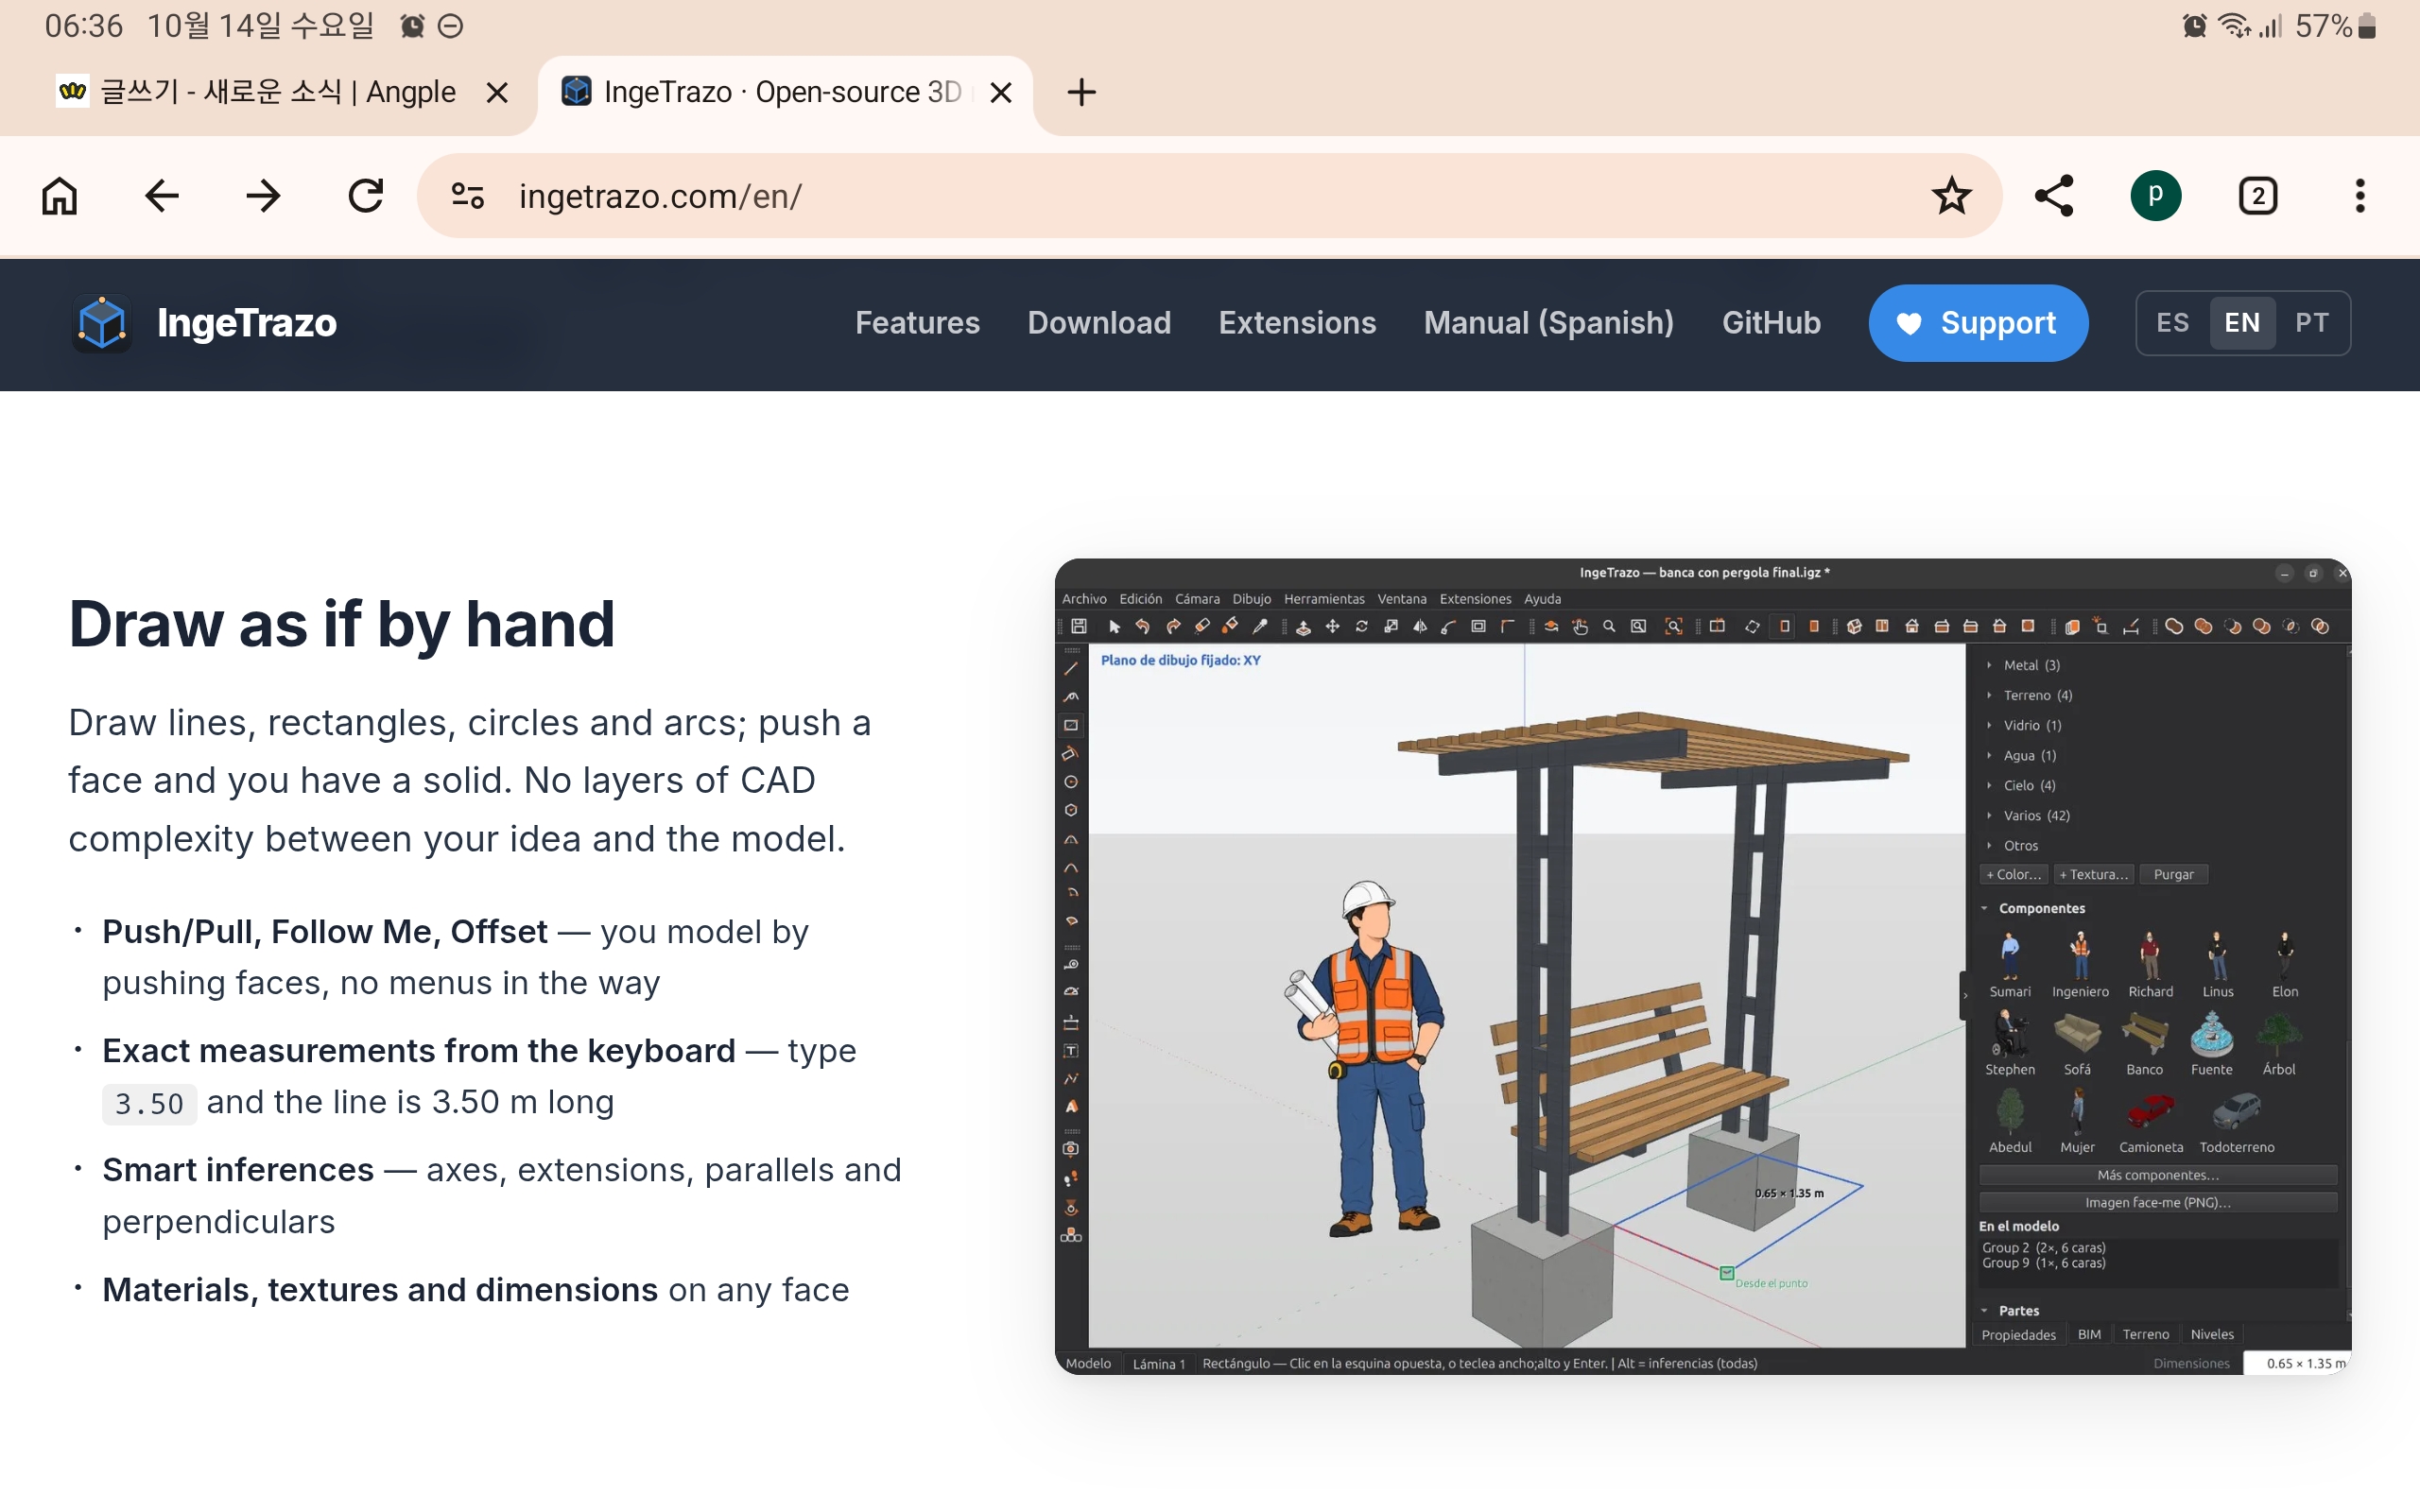Open the Archivo menu in app screenshot
Viewport: 2420px width, 1512px height.
coord(1084,599)
